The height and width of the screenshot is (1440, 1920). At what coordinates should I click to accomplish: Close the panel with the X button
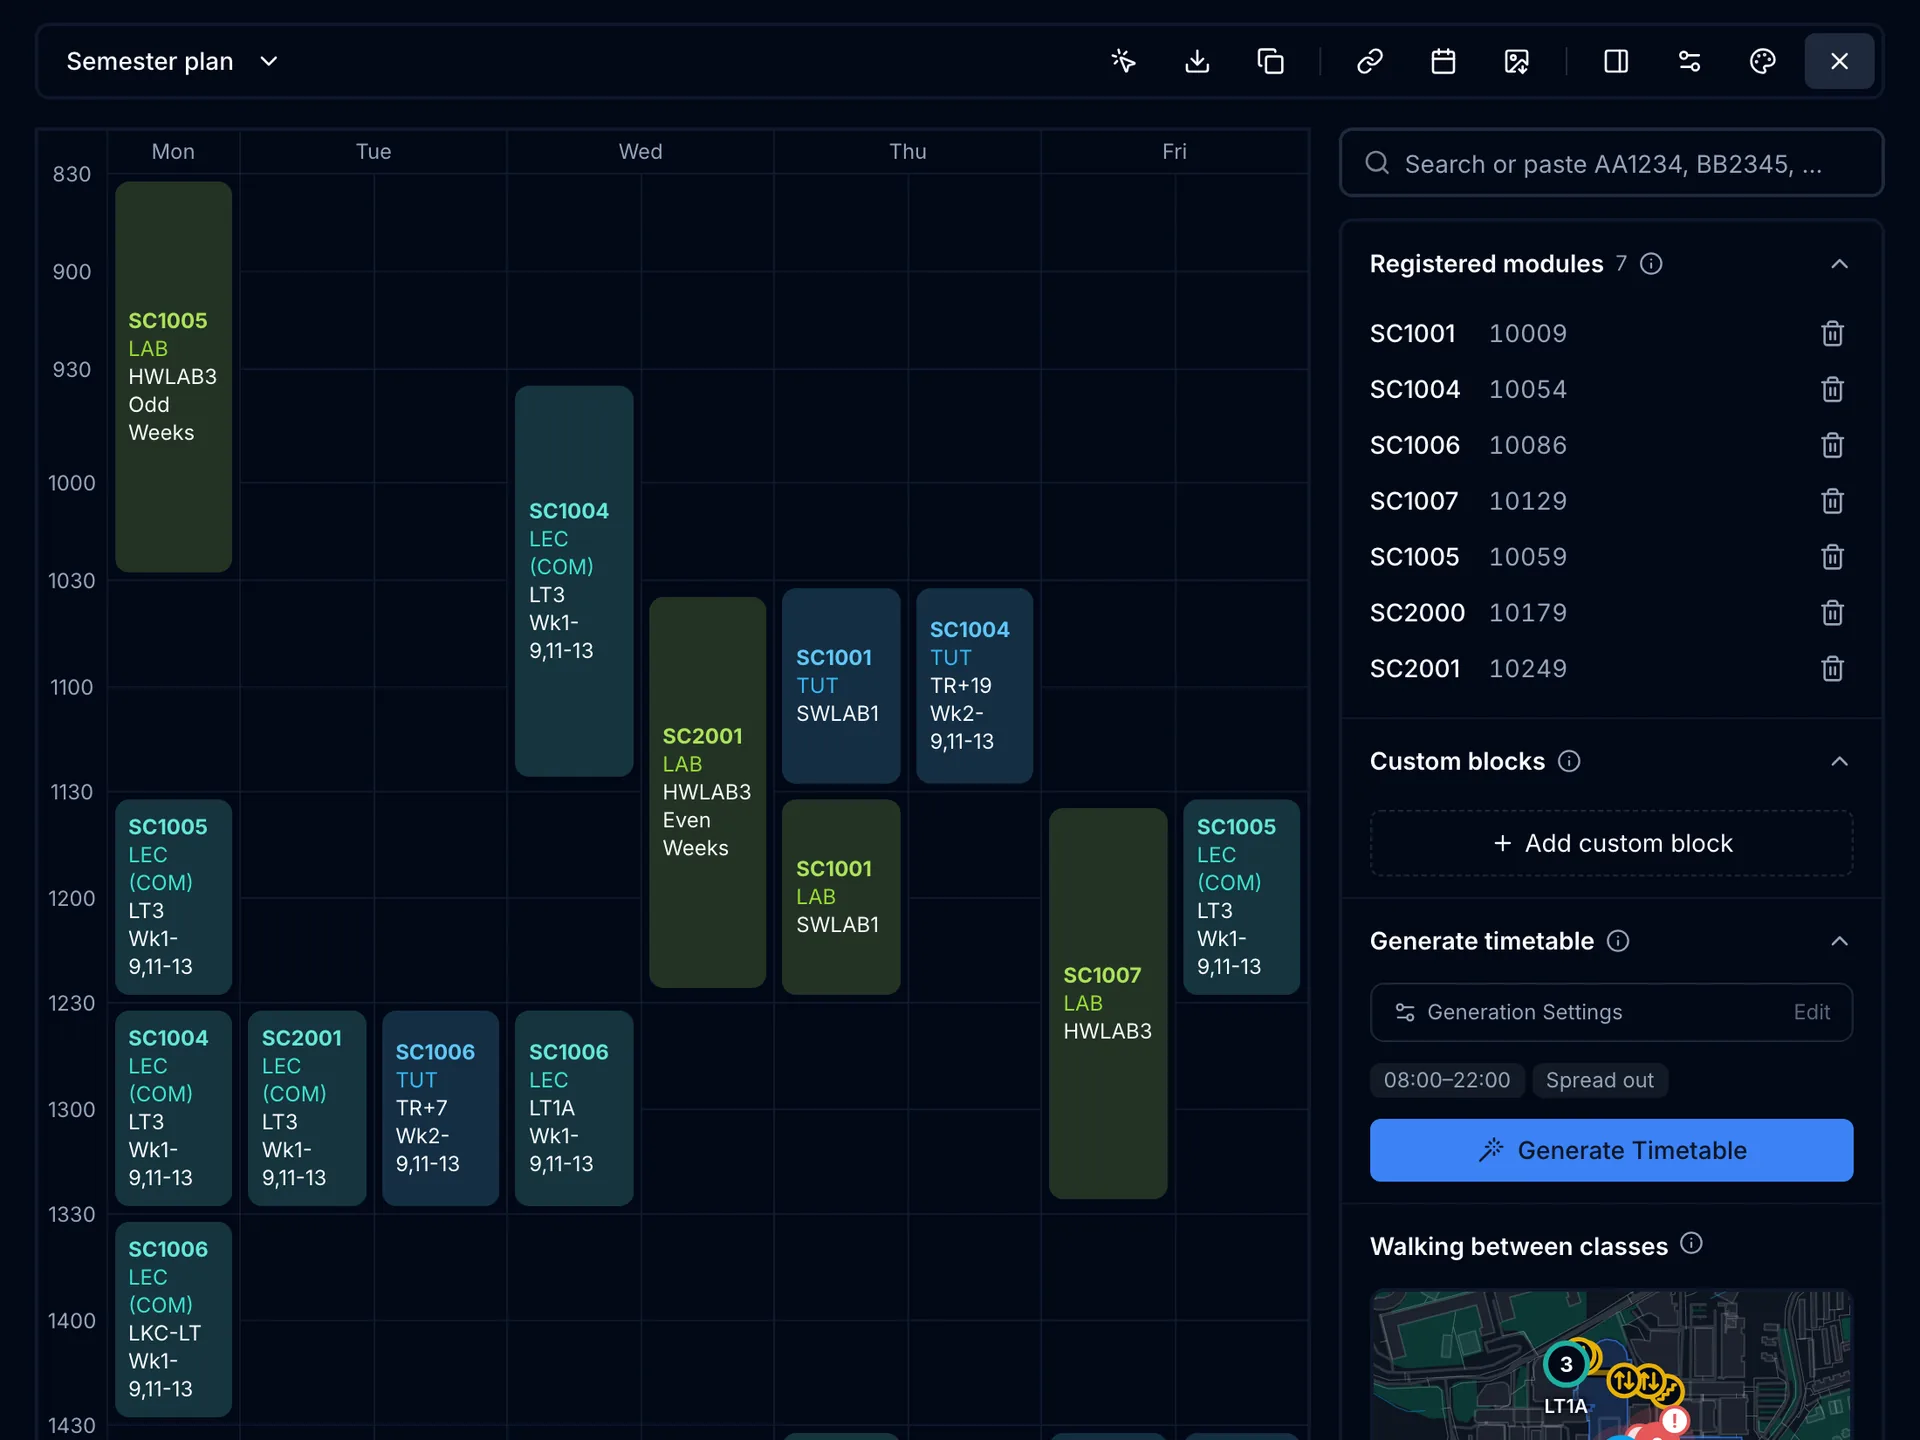pos(1839,61)
